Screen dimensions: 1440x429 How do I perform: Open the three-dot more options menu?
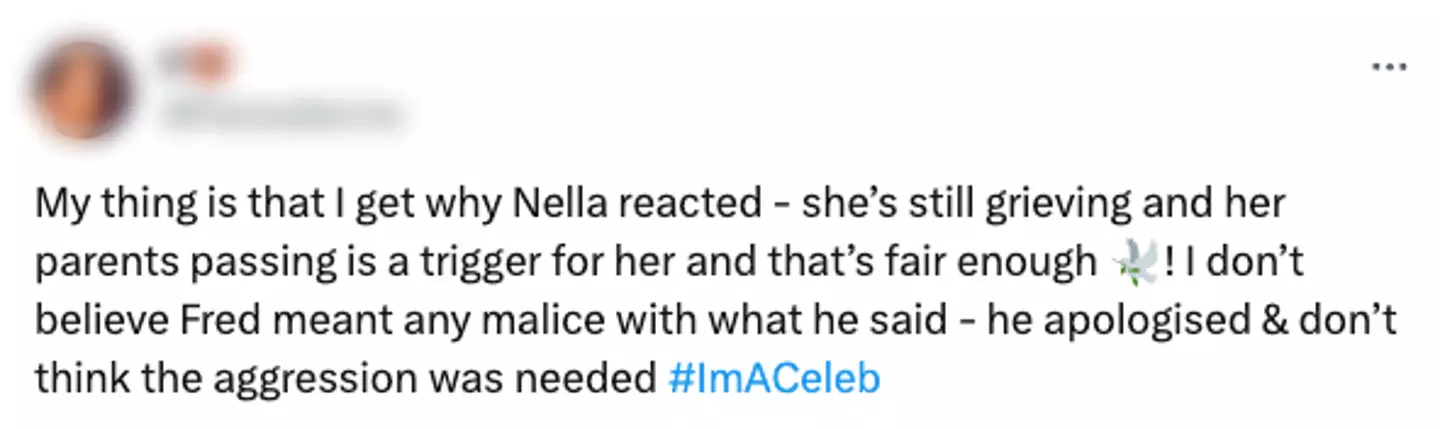pos(1390,68)
